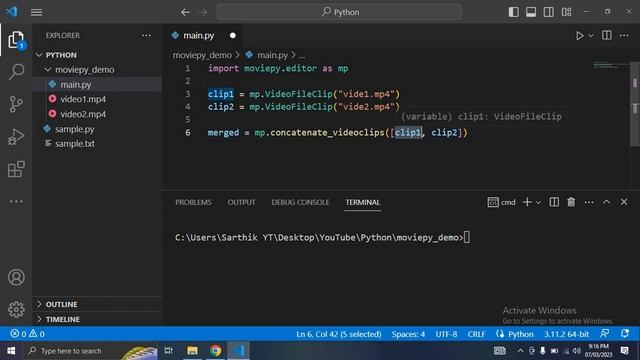Open Source Control view
Image resolution: width=640 pixels, height=360 pixels.
pos(16,104)
